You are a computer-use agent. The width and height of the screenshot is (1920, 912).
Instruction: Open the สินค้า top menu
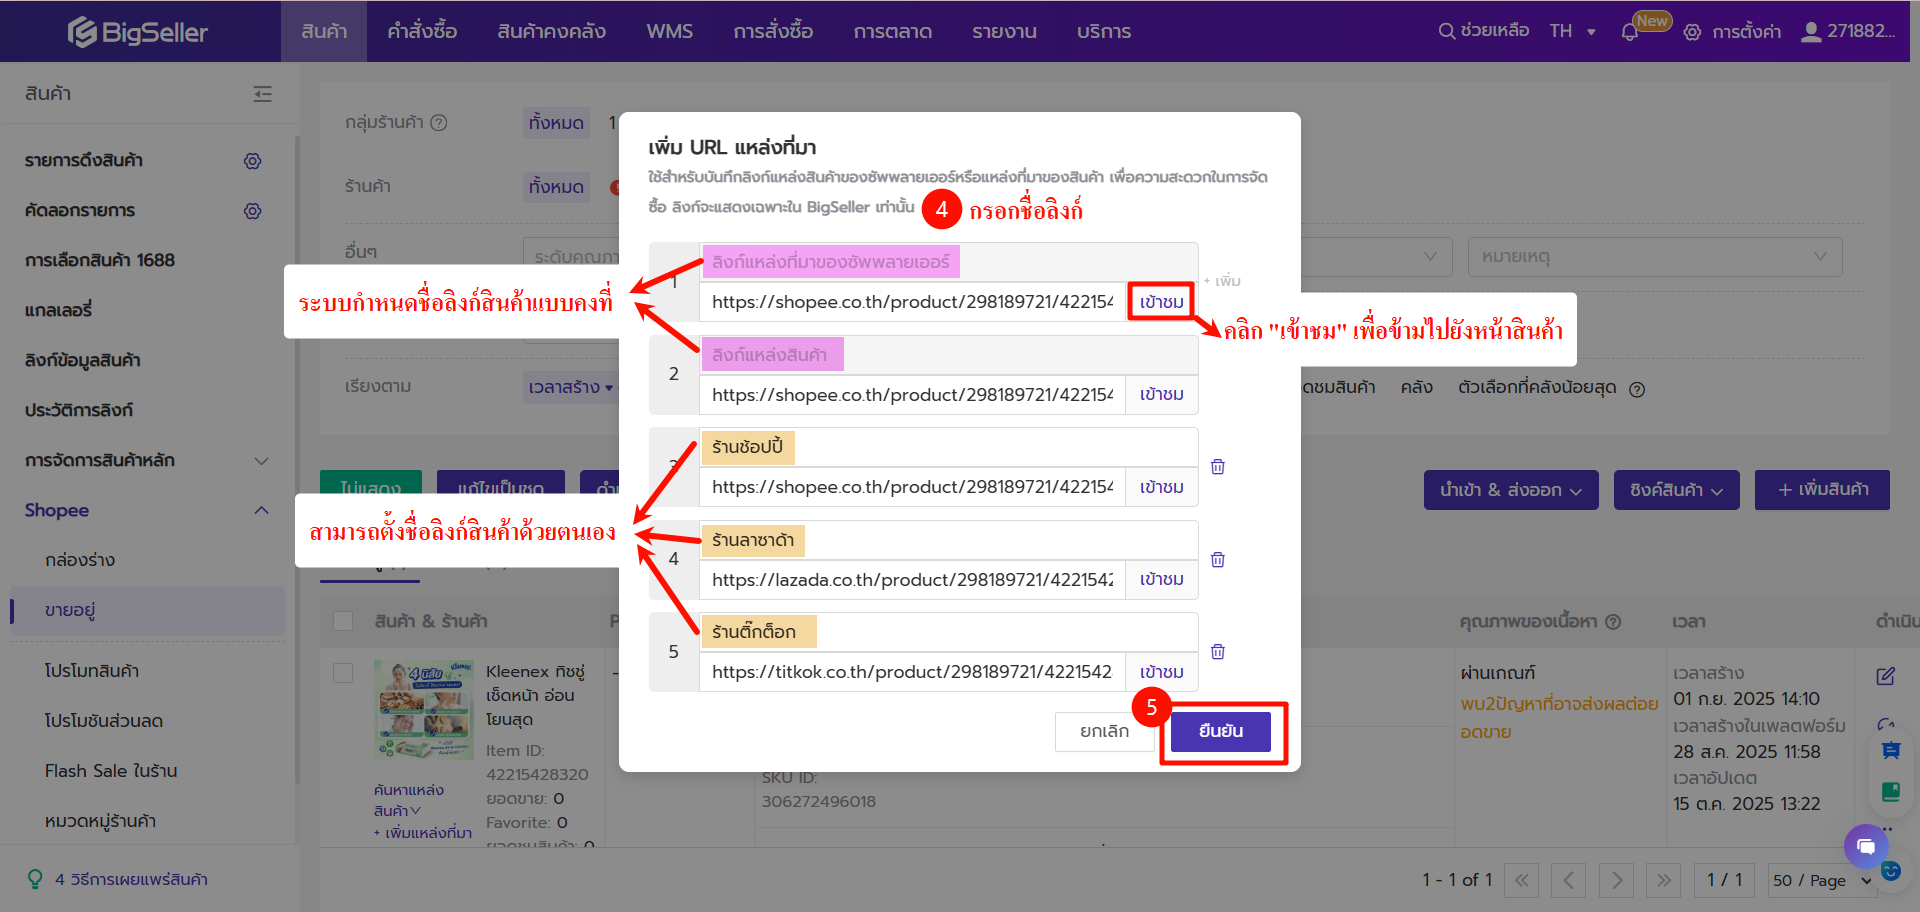click(x=324, y=31)
